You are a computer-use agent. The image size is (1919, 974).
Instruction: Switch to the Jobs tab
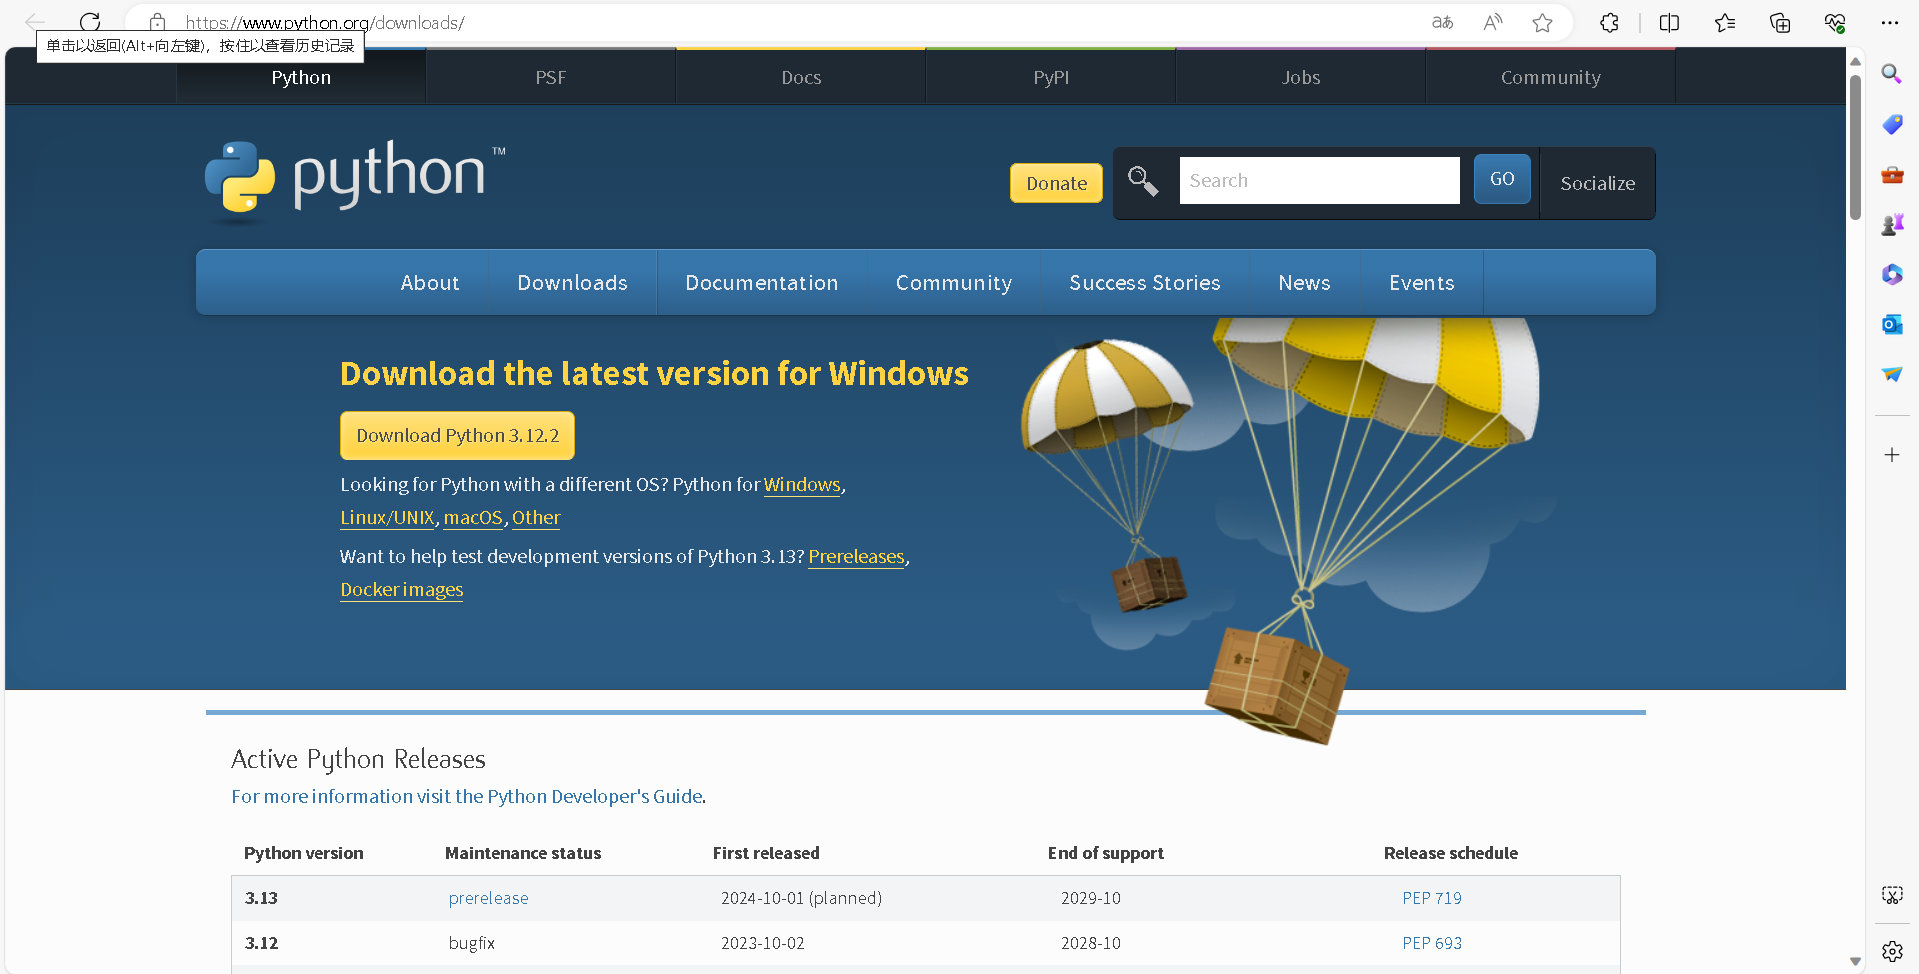pos(1301,77)
